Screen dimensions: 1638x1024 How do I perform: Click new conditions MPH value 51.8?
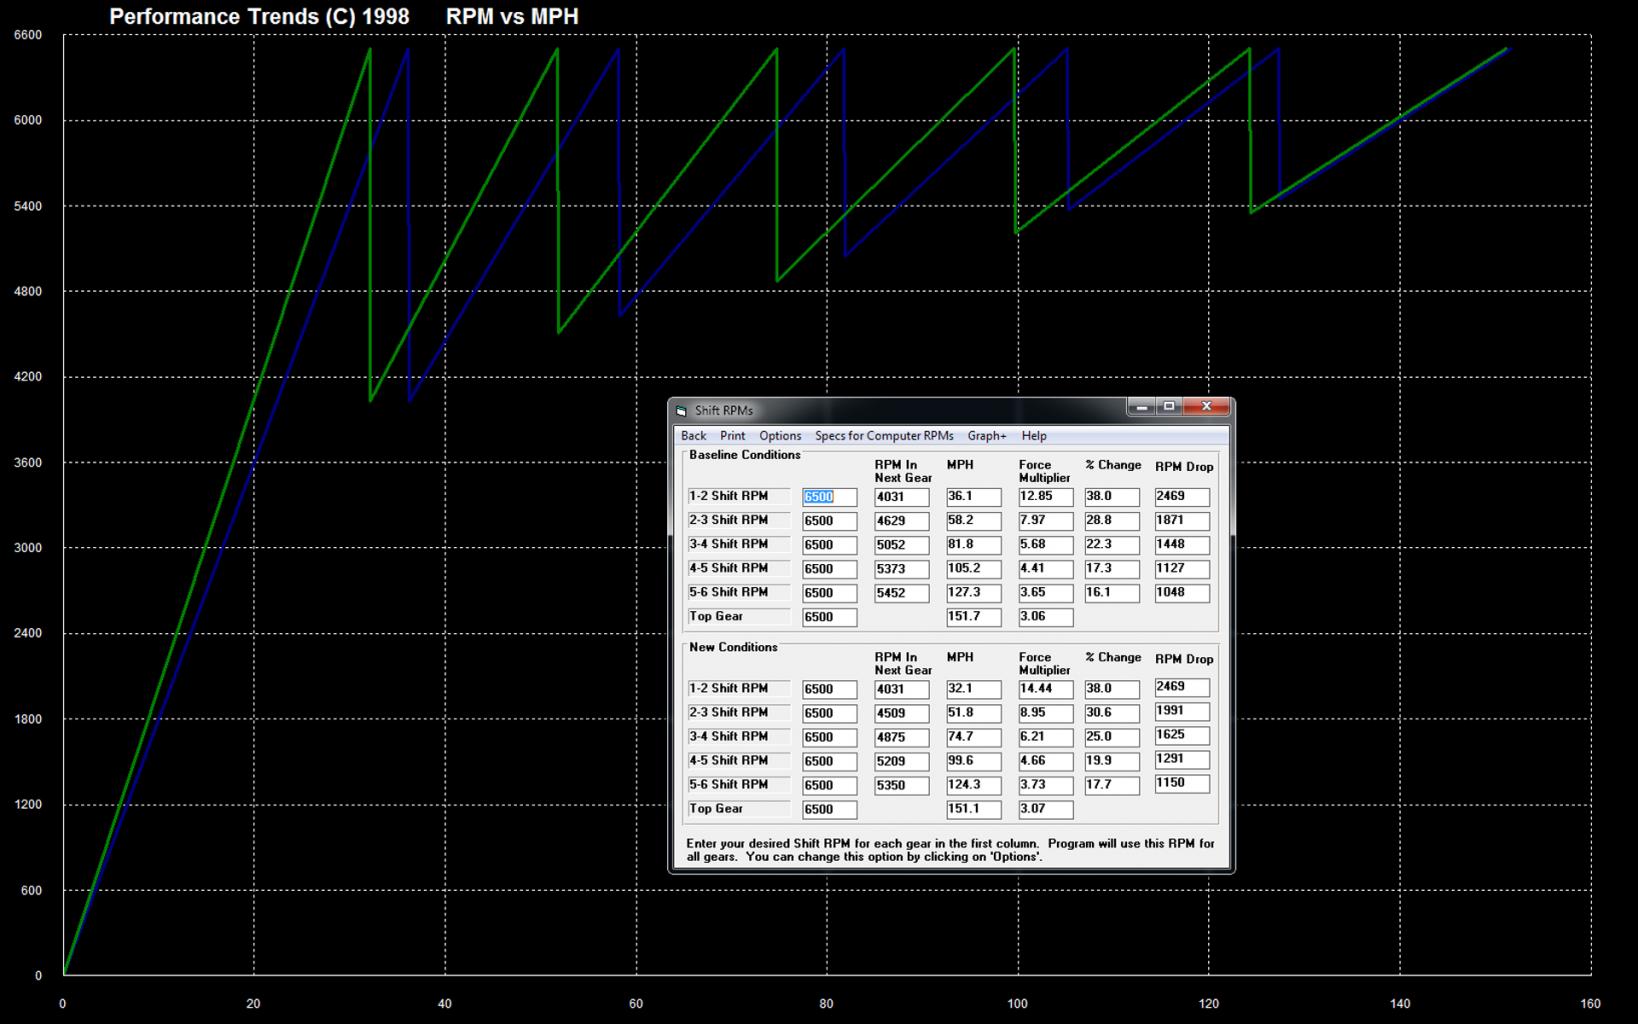(x=974, y=713)
